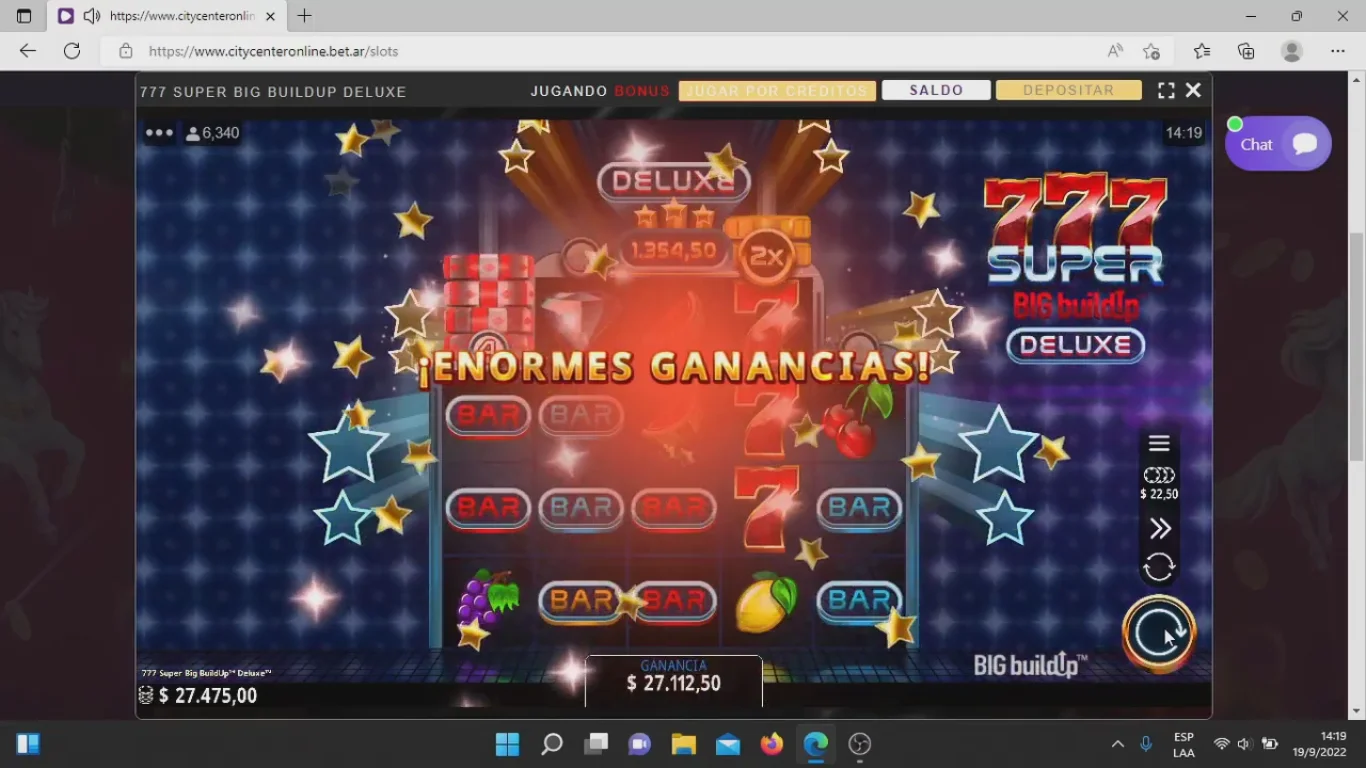Open the bet coins icon showing $ 22,50

click(1159, 483)
